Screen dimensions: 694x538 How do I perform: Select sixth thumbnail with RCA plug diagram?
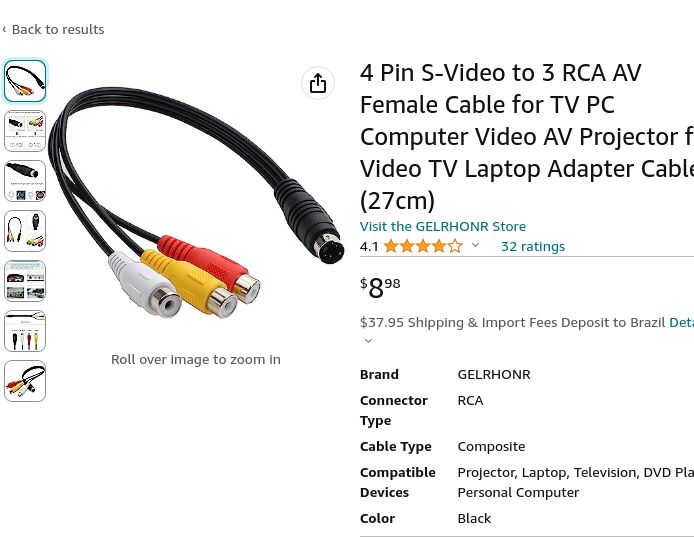(x=25, y=331)
